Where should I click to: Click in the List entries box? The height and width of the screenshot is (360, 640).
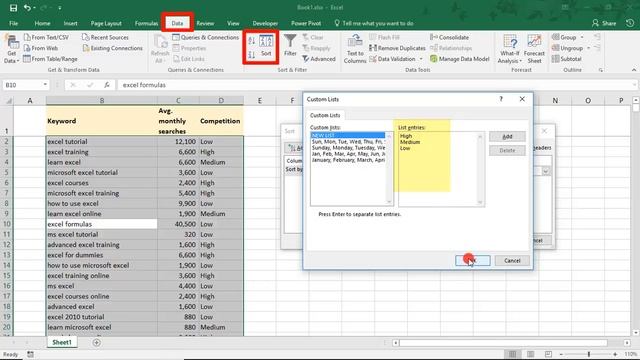pyautogui.click(x=441, y=169)
